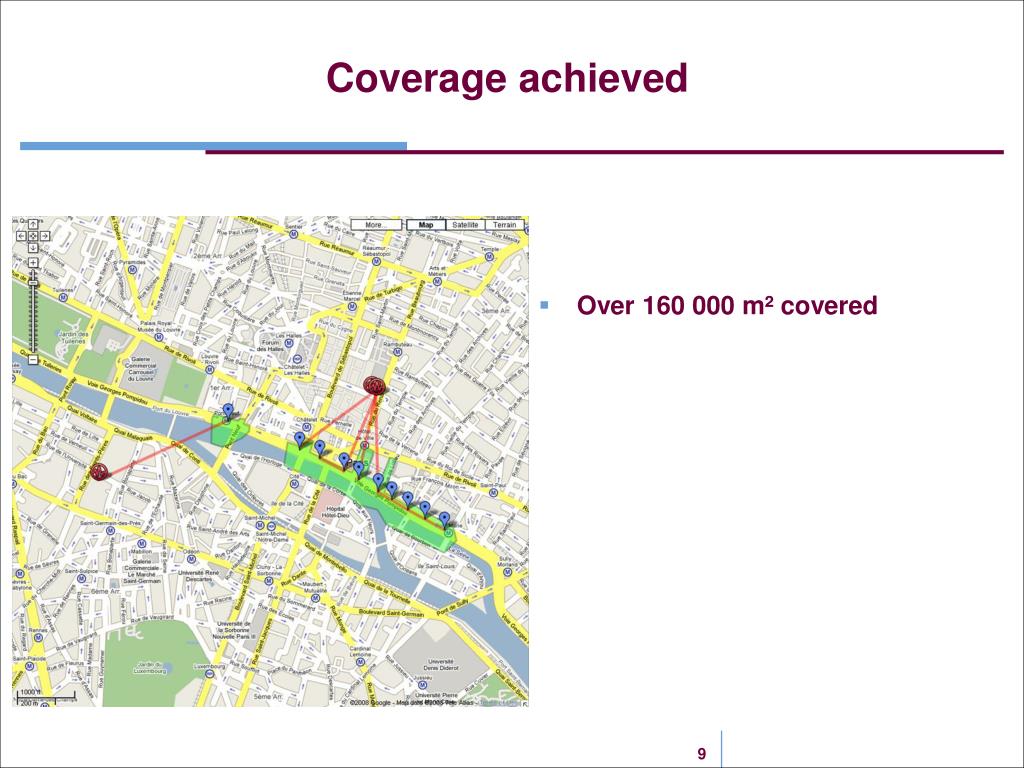Select the red marker near Rue des Saints-Pères
1024x768 pixels.
100,471
